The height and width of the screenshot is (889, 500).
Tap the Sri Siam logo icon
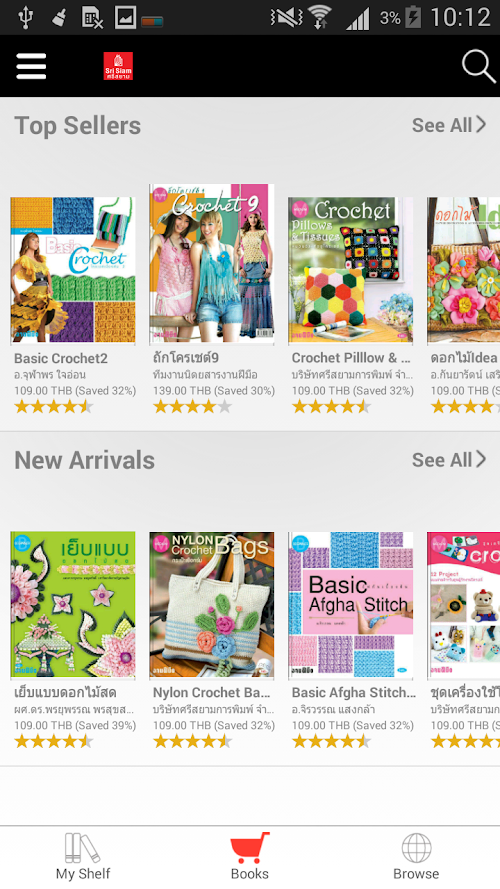point(118,66)
